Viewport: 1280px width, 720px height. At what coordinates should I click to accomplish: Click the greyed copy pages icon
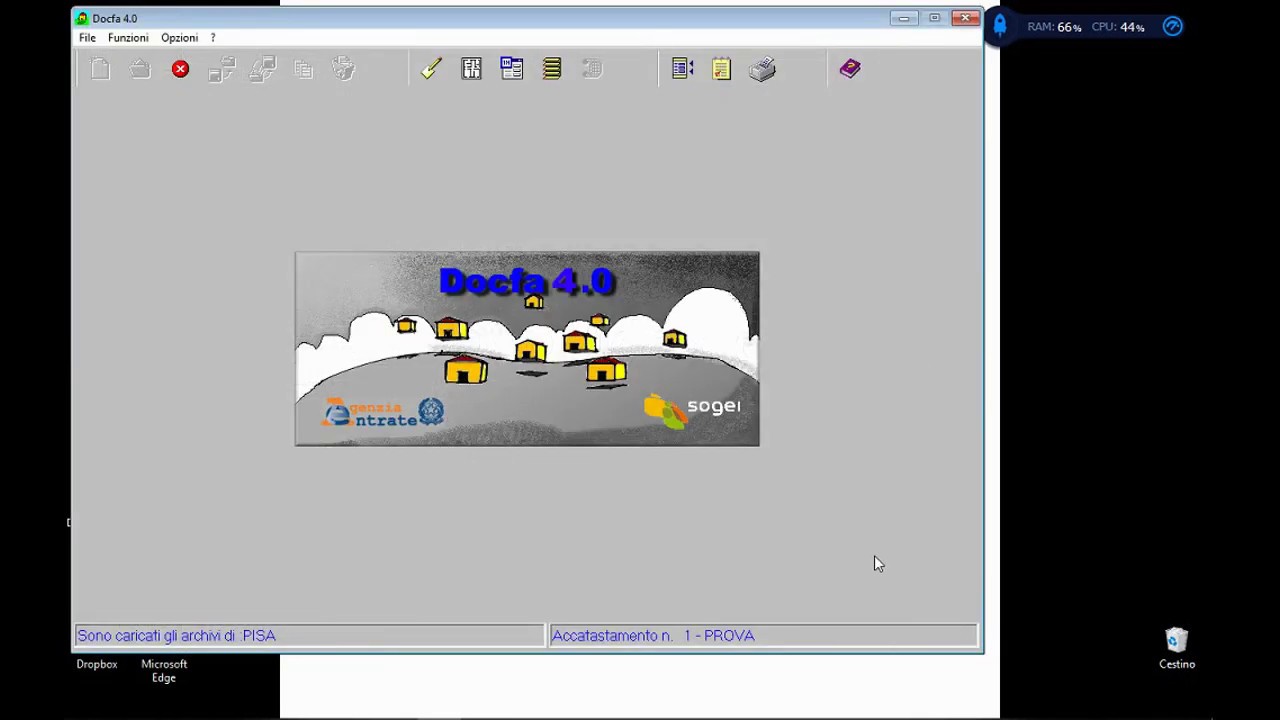(x=304, y=69)
